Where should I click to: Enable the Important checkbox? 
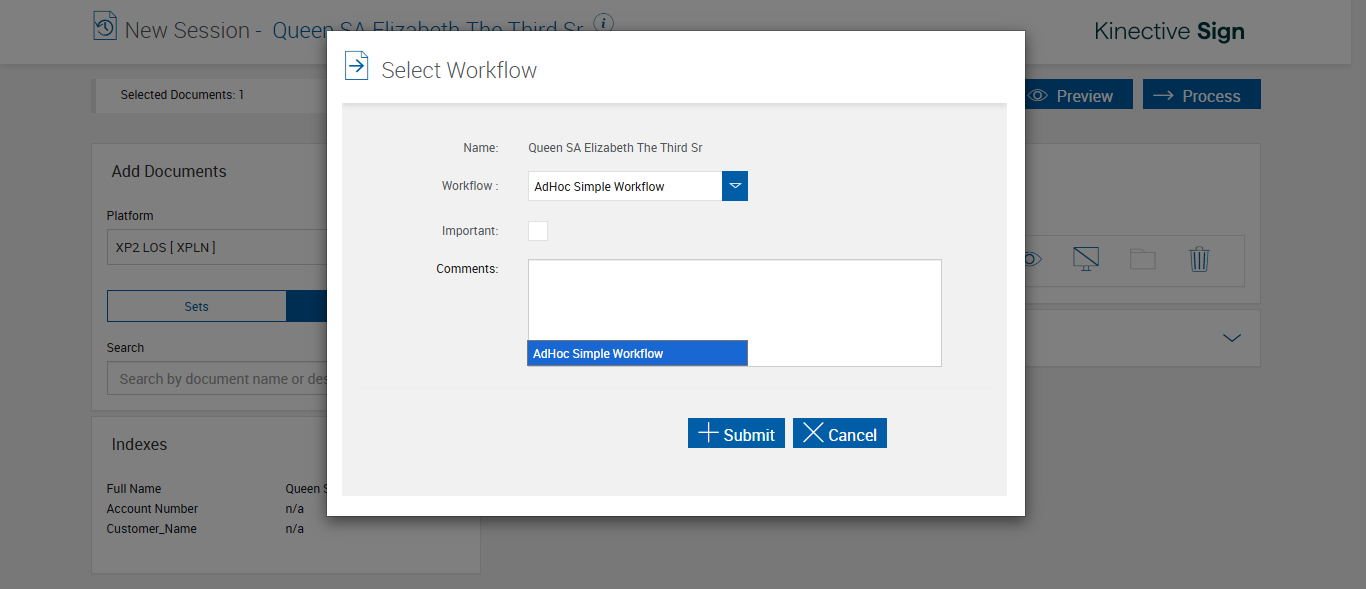pyautogui.click(x=538, y=231)
